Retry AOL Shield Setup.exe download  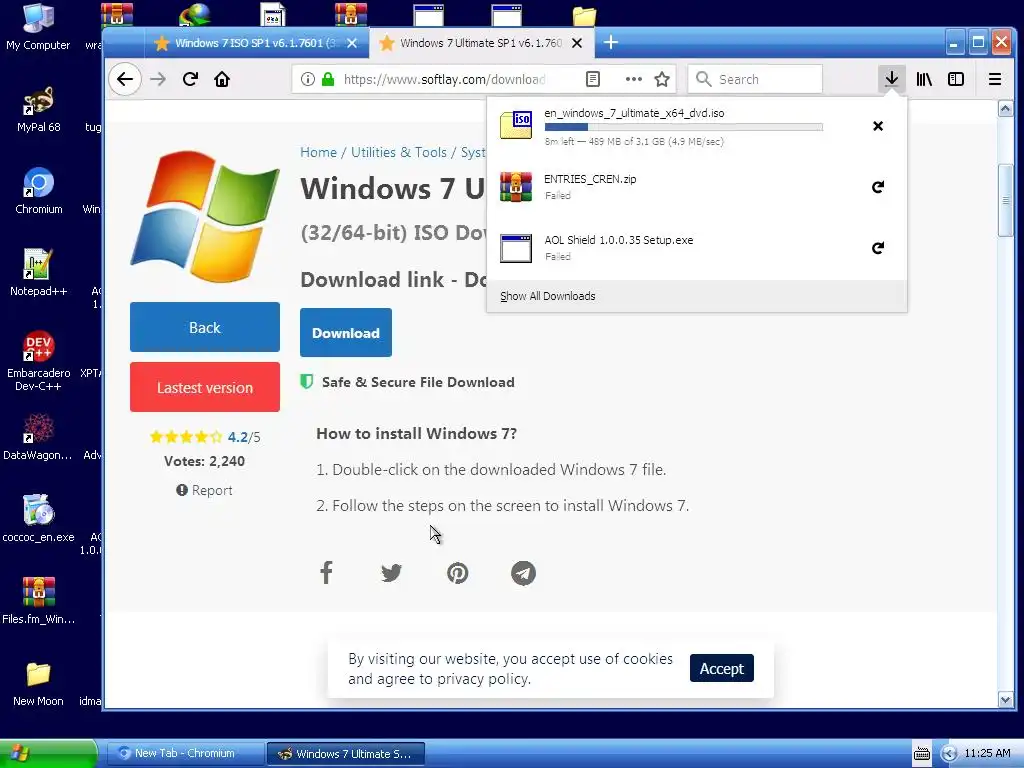(x=878, y=248)
